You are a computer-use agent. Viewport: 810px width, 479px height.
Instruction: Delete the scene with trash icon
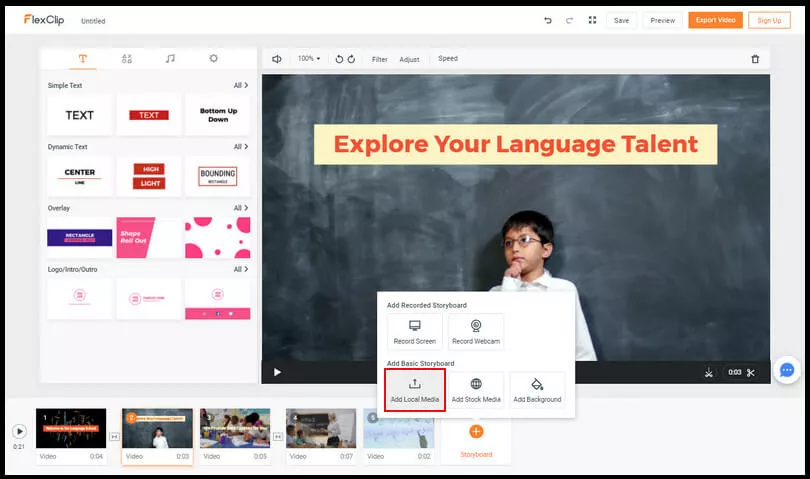coord(755,59)
